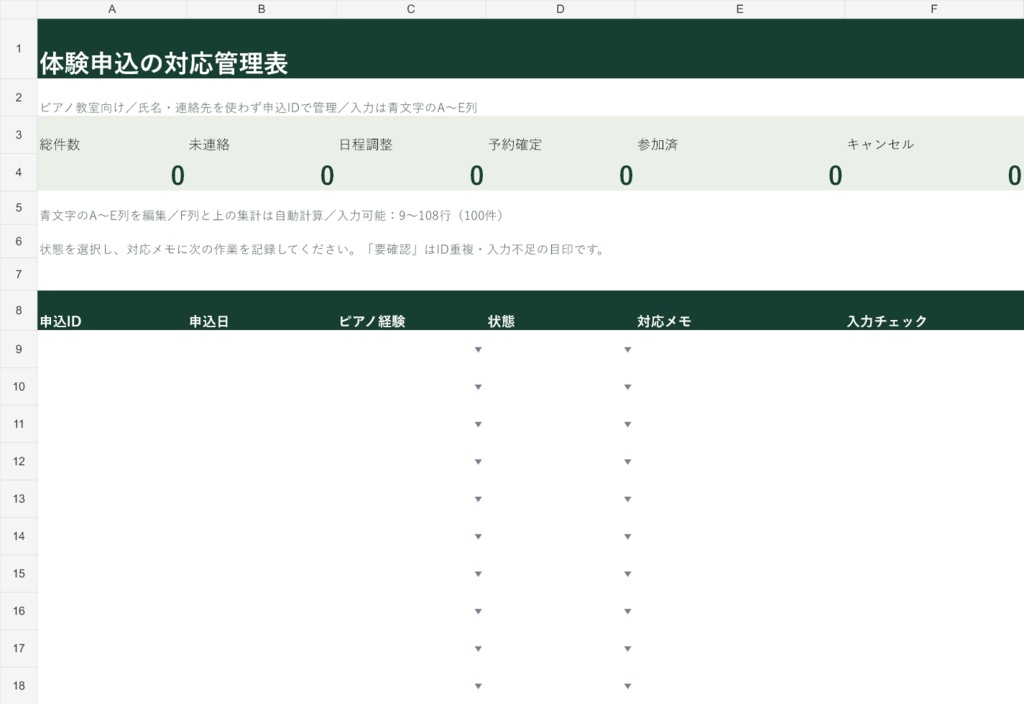
Task: Click the 総件数 label
Action: [x=60, y=145]
